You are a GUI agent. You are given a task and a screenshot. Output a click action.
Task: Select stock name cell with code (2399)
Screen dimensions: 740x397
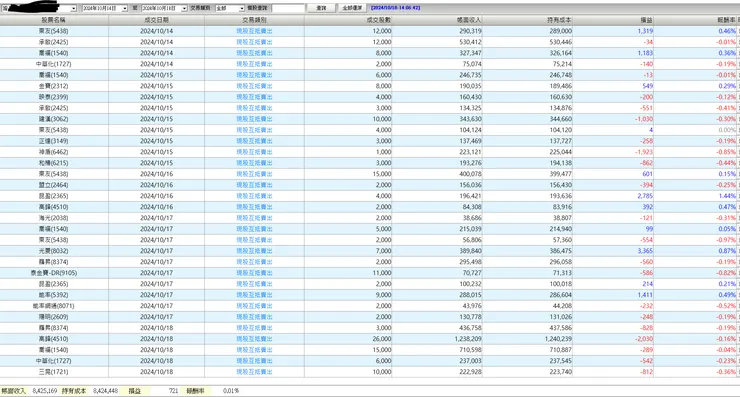point(54,97)
